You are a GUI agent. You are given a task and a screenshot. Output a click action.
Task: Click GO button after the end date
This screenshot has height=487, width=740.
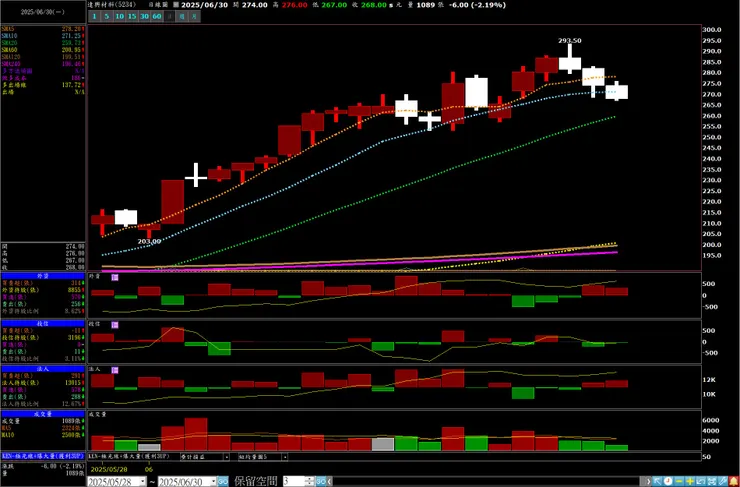[223, 482]
